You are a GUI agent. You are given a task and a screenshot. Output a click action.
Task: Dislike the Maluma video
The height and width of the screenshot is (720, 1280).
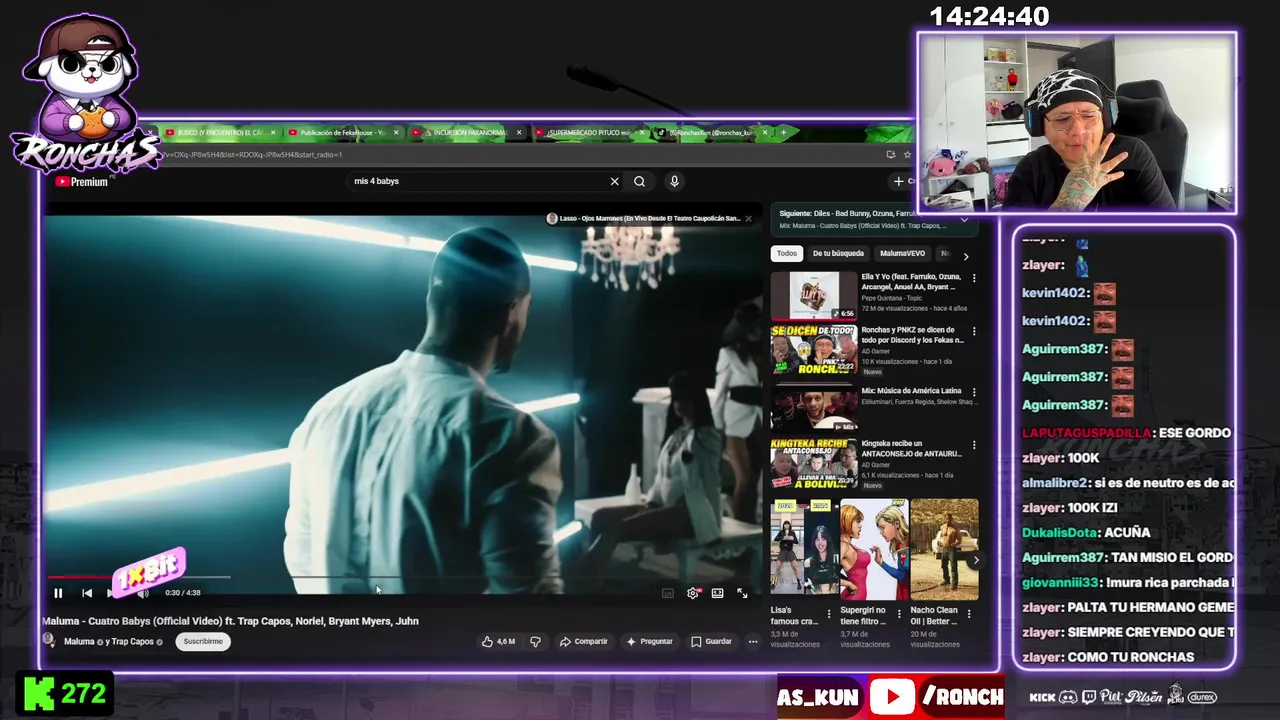[x=535, y=641]
